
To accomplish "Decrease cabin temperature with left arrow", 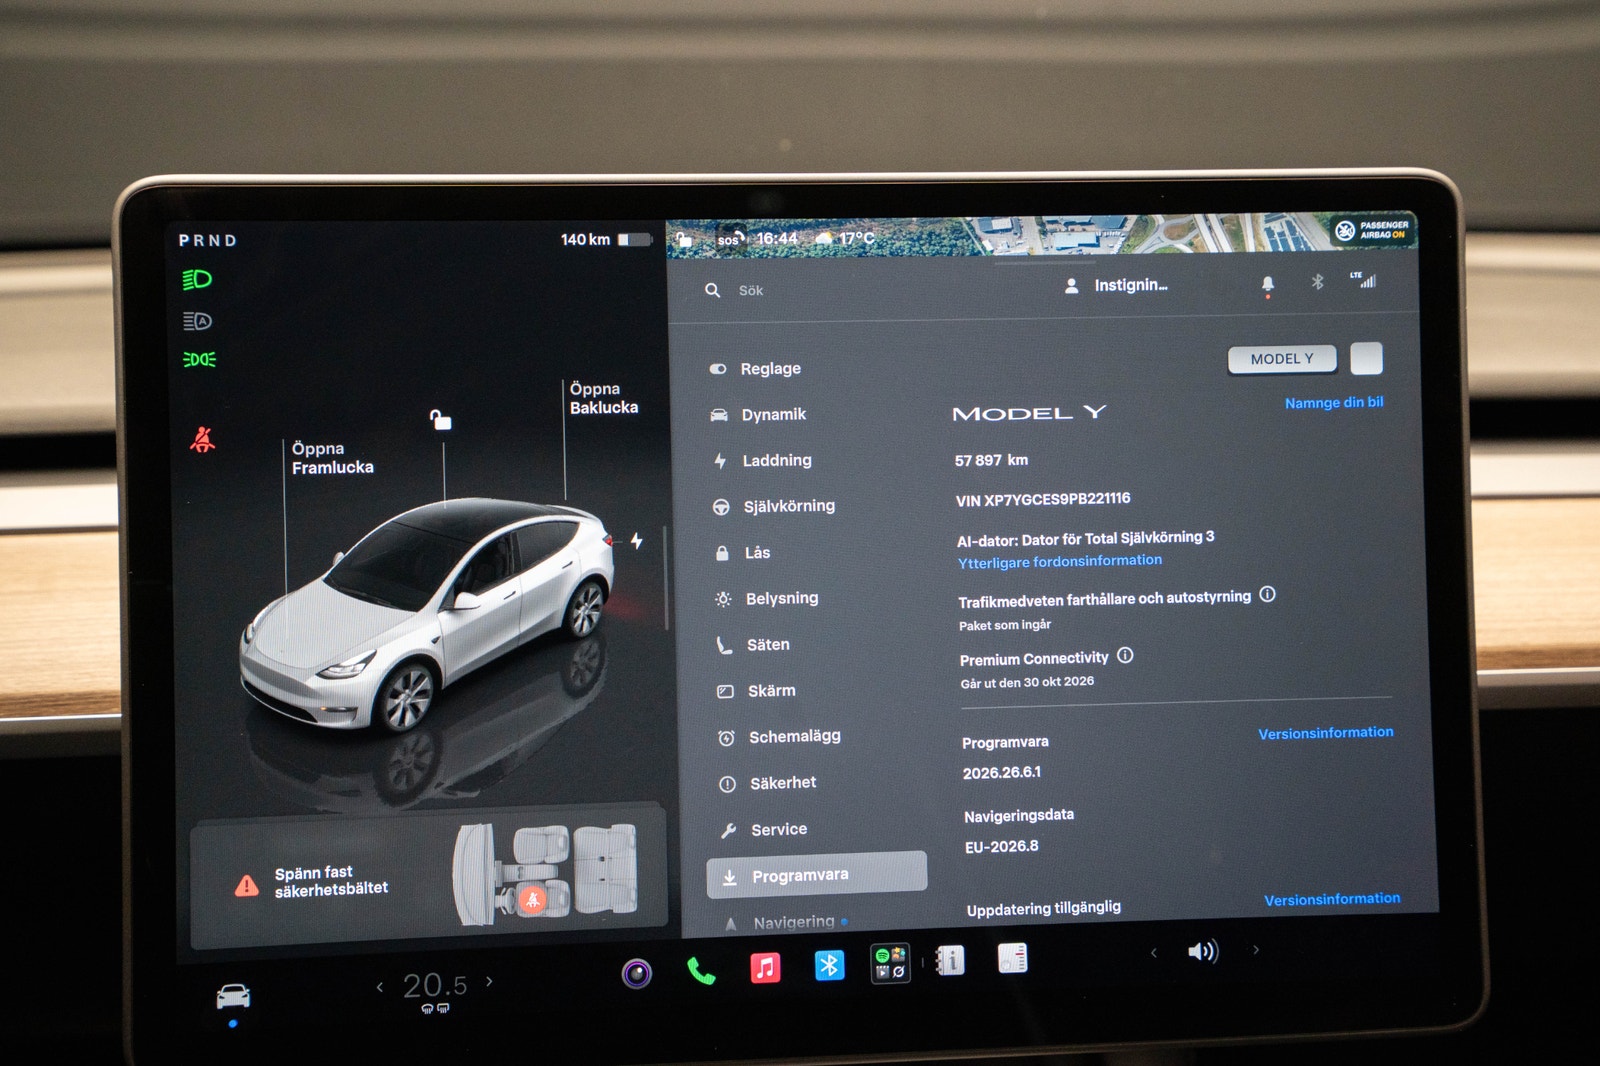I will click(380, 987).
